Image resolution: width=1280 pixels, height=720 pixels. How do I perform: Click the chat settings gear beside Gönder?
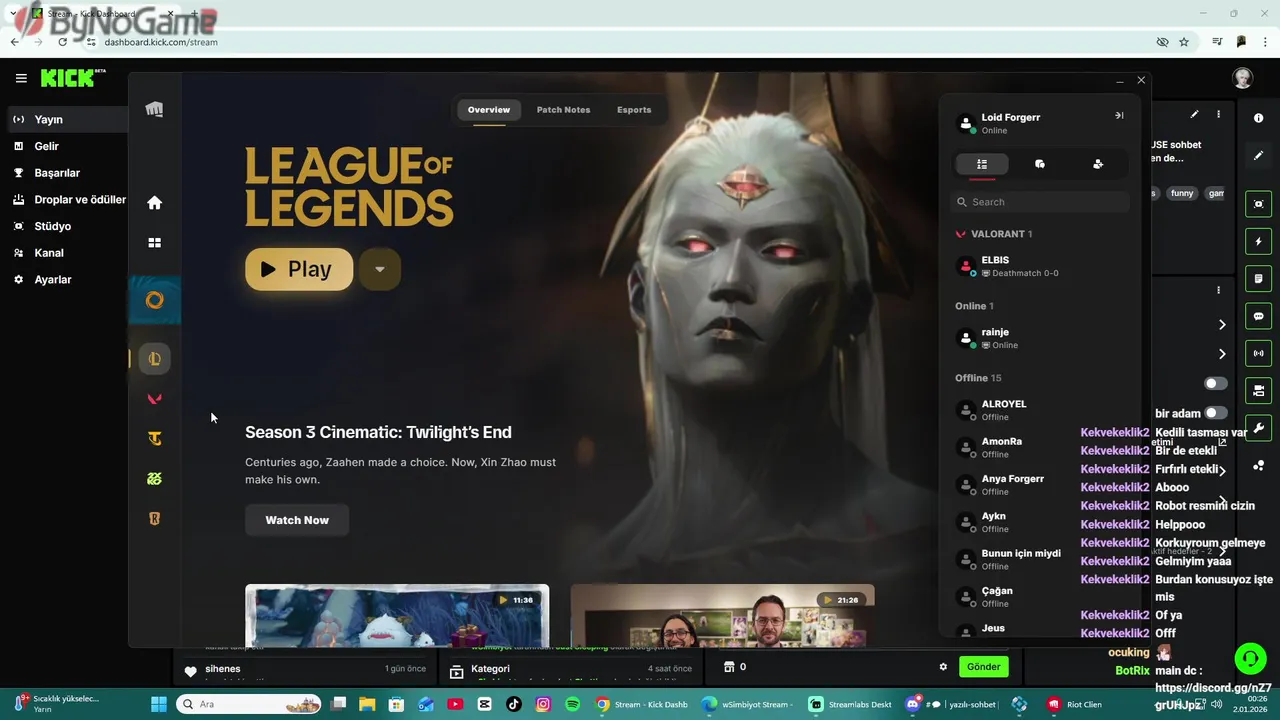coord(943,667)
